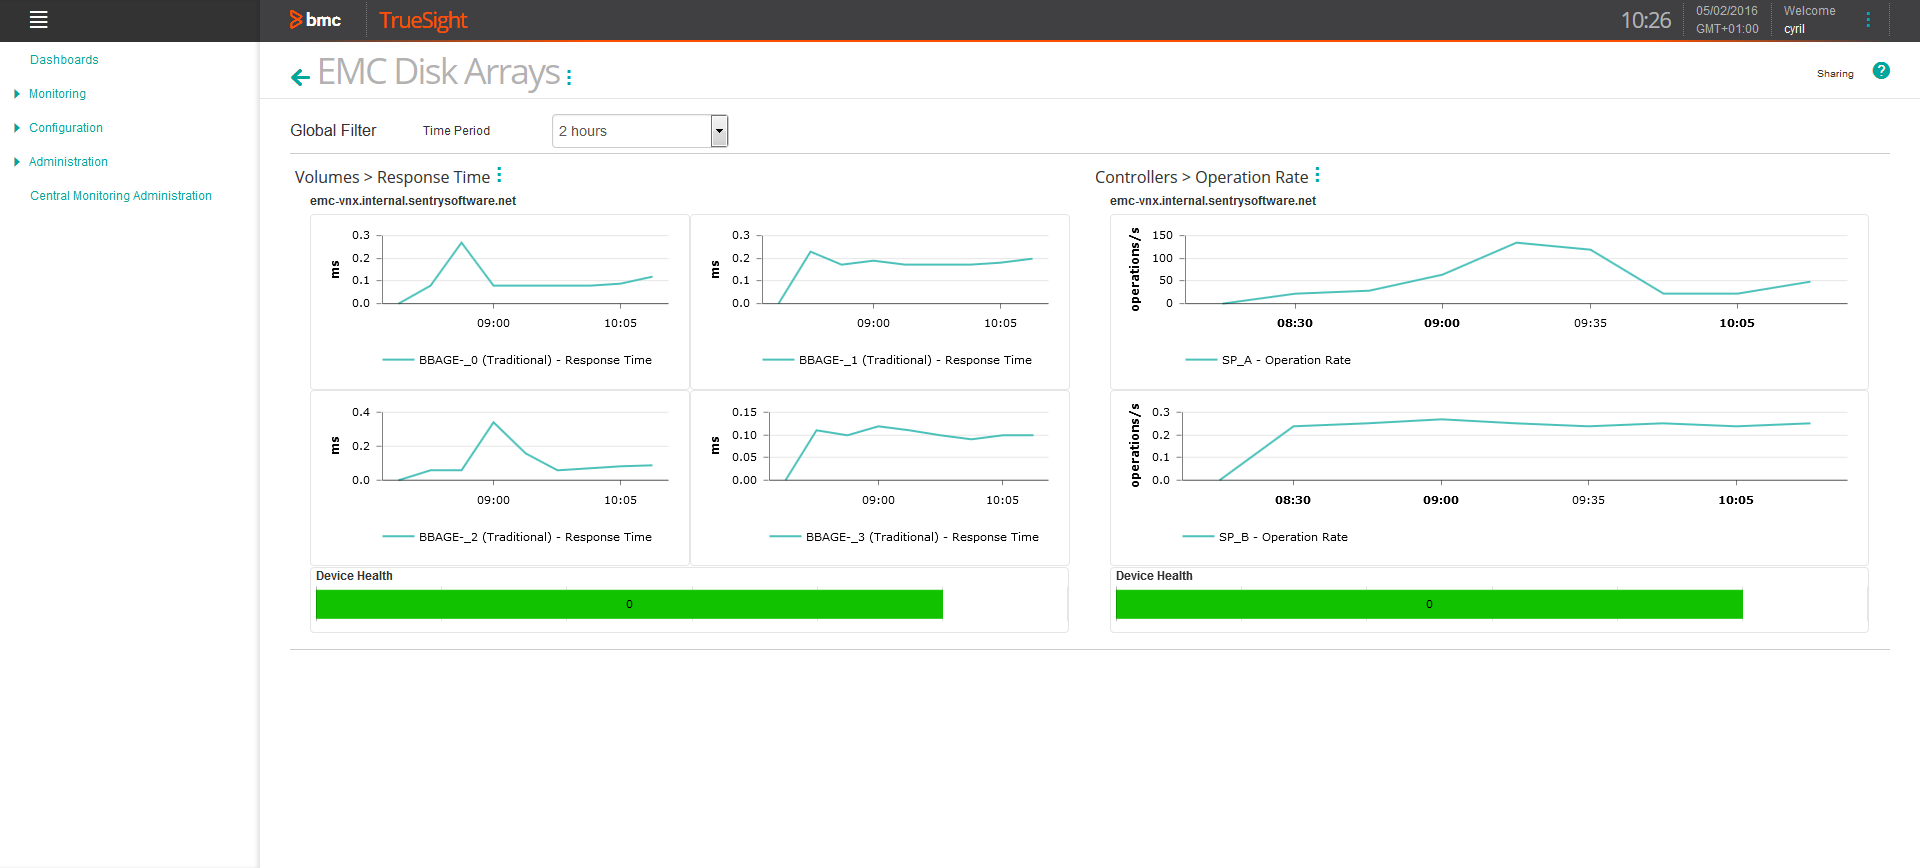
Task: Open the user options dots menu
Action: pos(1868,20)
